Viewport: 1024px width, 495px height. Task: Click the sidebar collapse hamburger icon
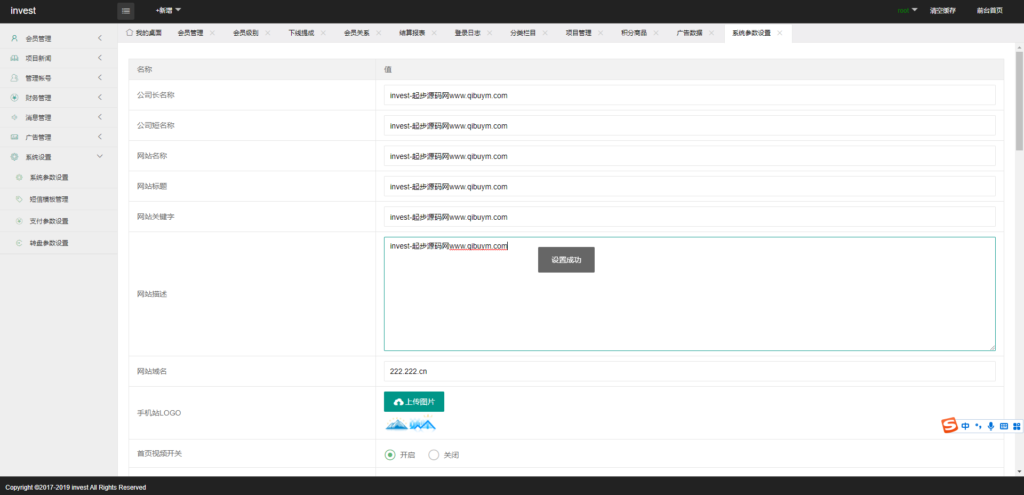click(126, 10)
